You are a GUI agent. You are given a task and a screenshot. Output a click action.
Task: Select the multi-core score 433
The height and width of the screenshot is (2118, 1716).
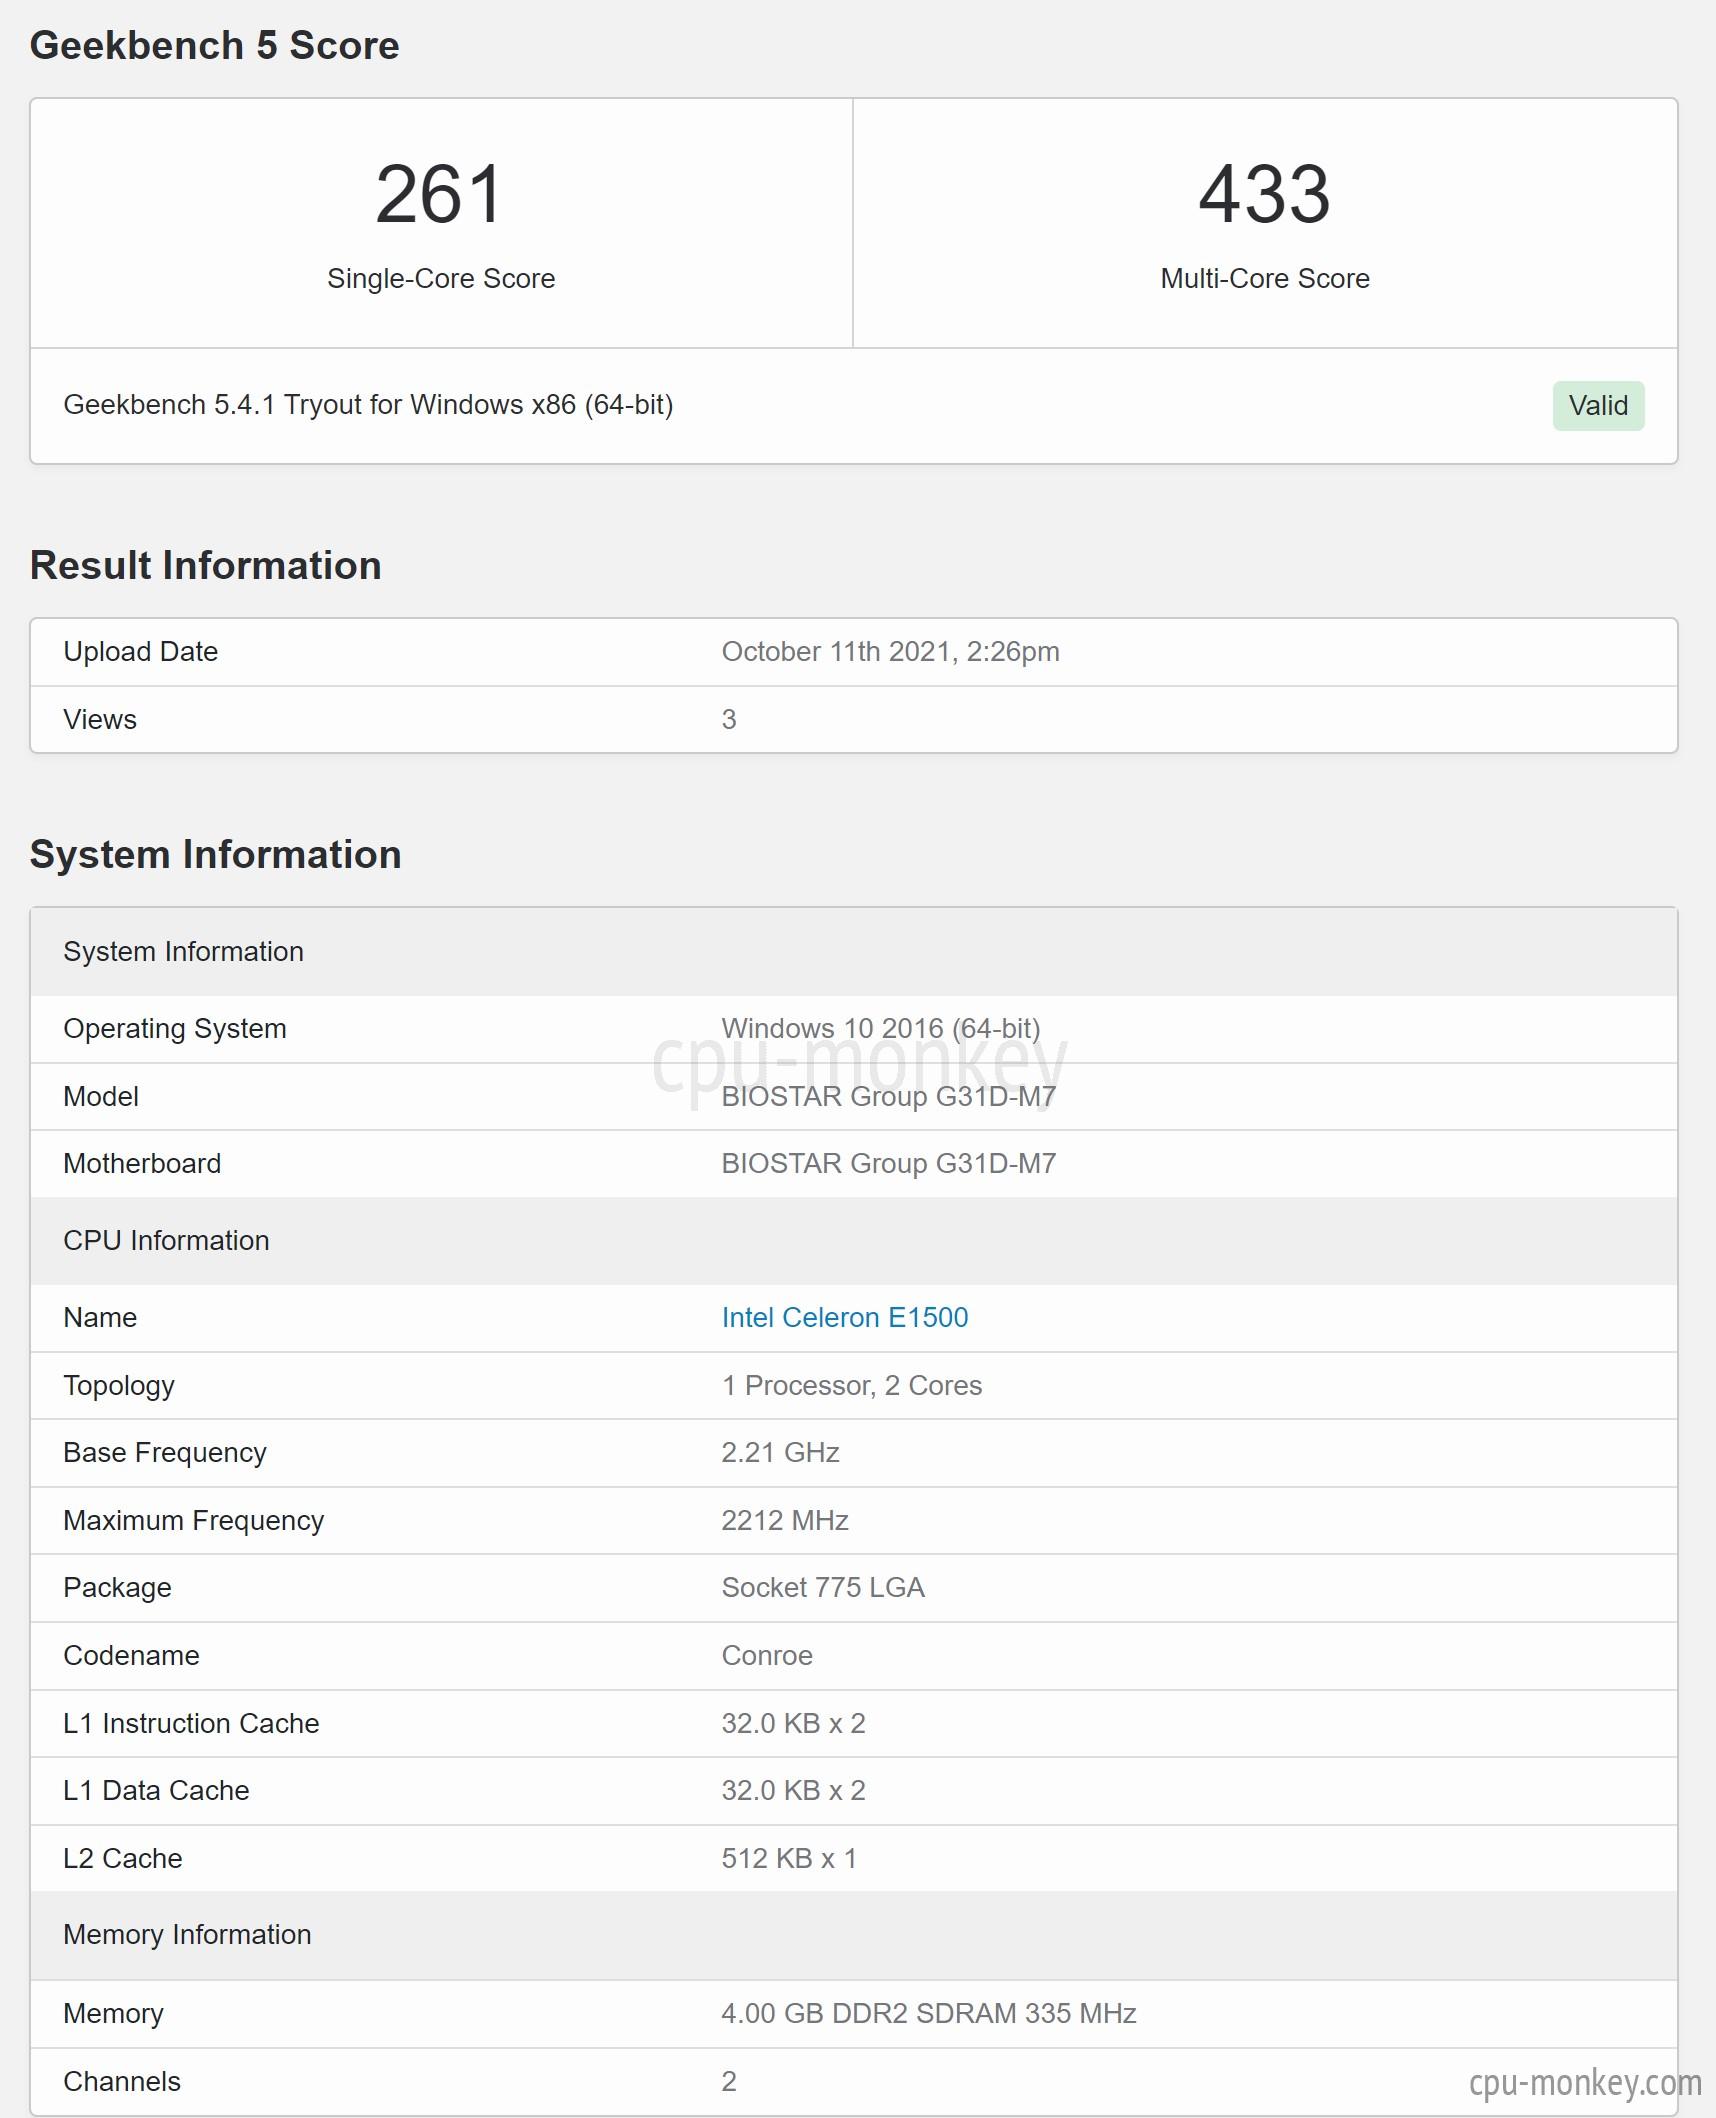point(1265,194)
